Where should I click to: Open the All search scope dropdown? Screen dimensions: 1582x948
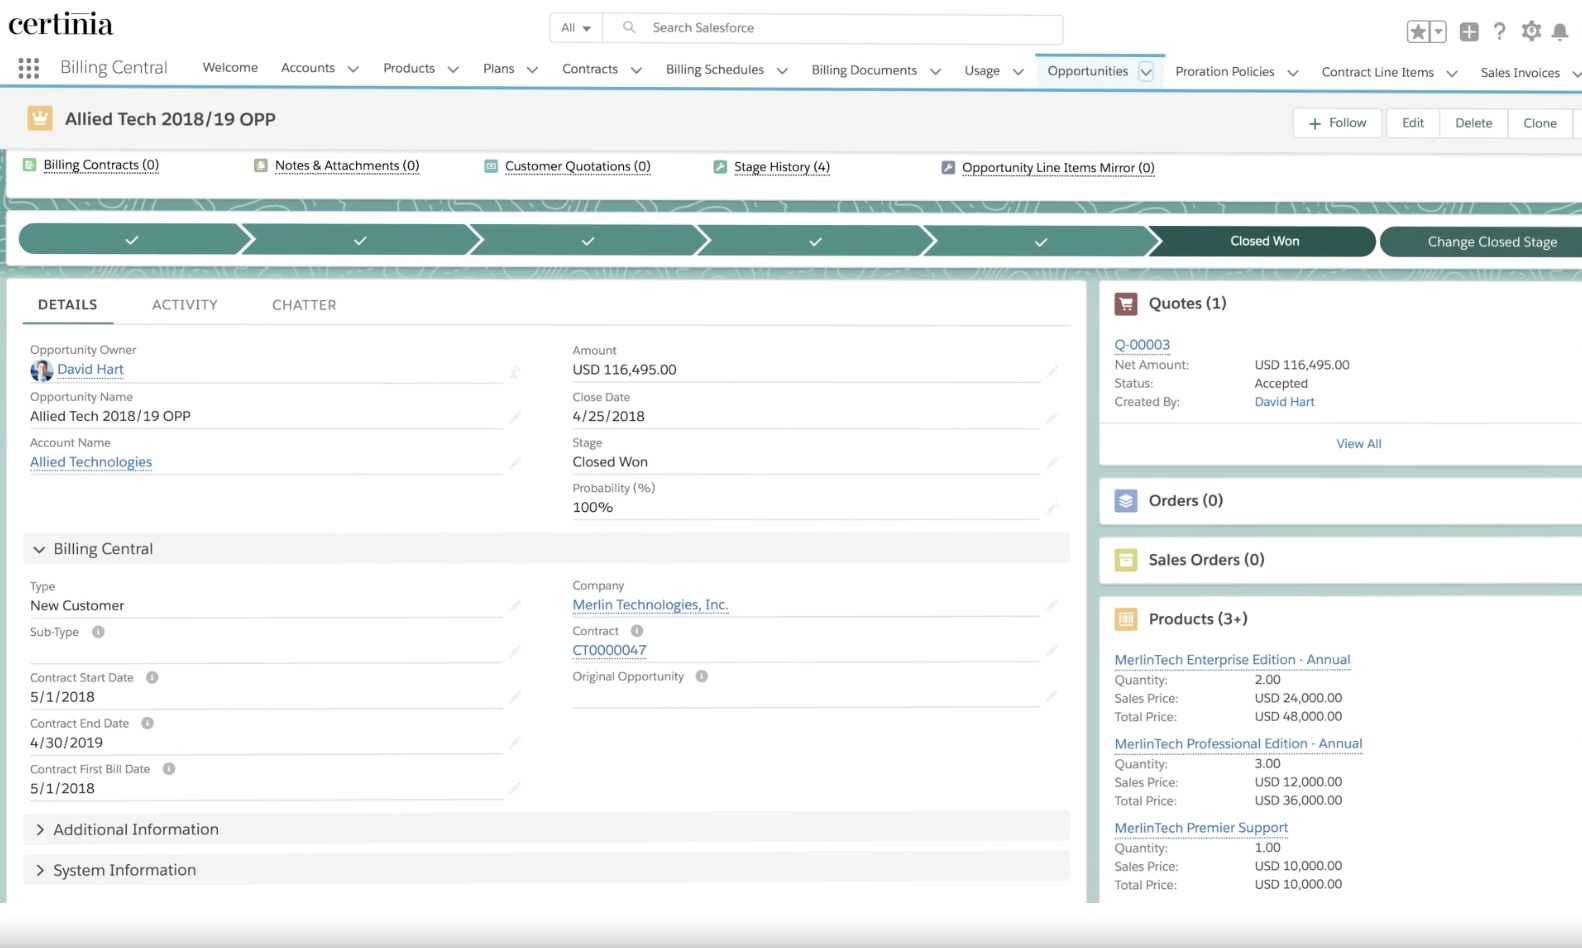[x=576, y=28]
